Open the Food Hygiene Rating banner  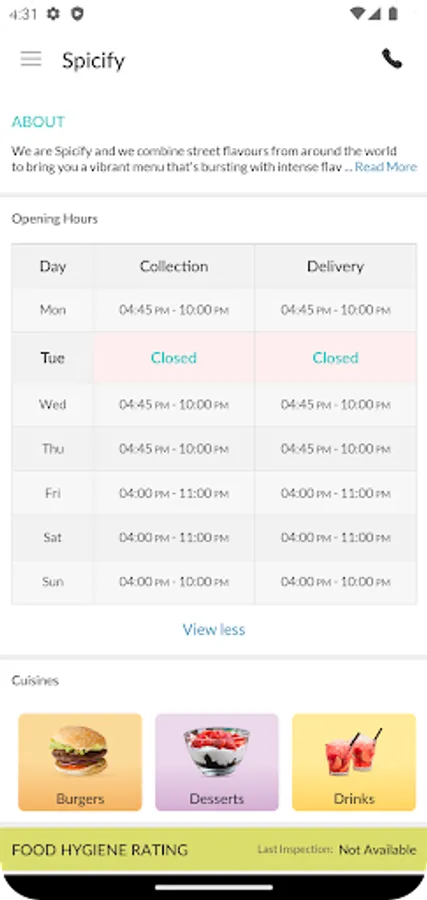point(214,850)
